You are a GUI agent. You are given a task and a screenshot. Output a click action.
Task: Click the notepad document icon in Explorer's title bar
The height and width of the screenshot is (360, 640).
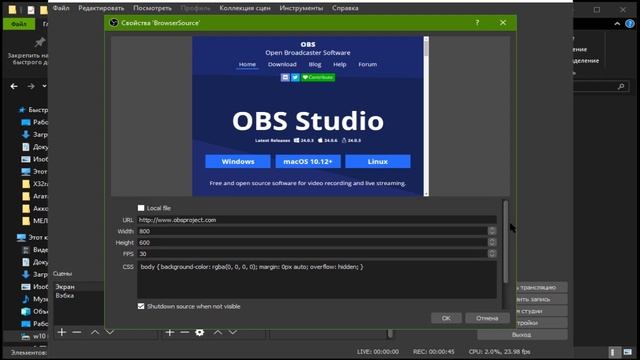31,9
